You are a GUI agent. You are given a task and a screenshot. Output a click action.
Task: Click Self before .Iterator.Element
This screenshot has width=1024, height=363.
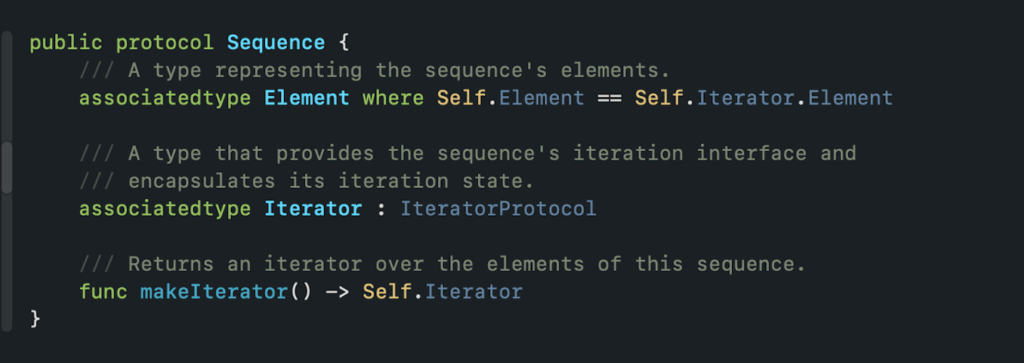coord(659,98)
